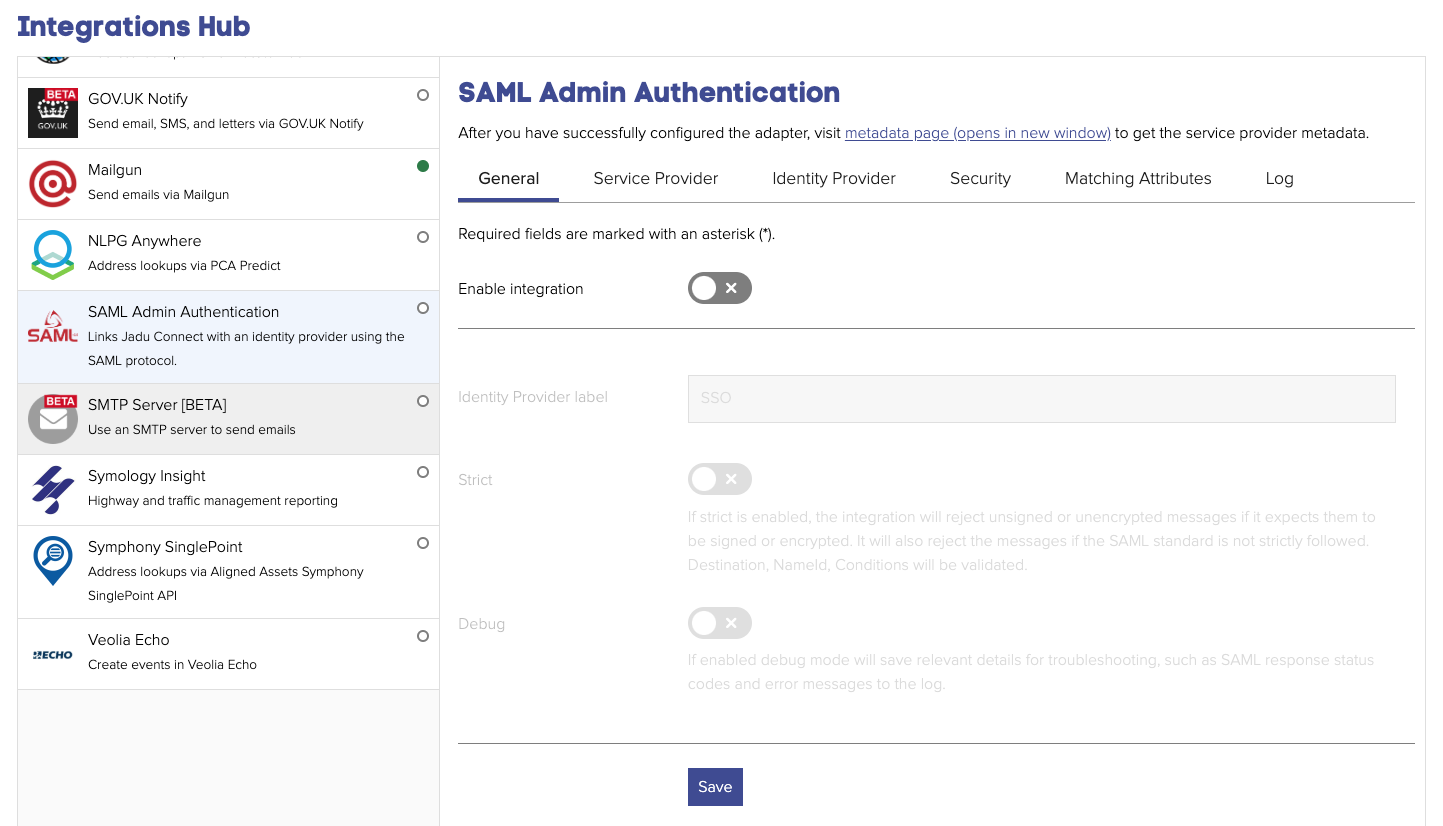Select Symphony SinglePoint integration title
1443x826 pixels.
tap(165, 546)
